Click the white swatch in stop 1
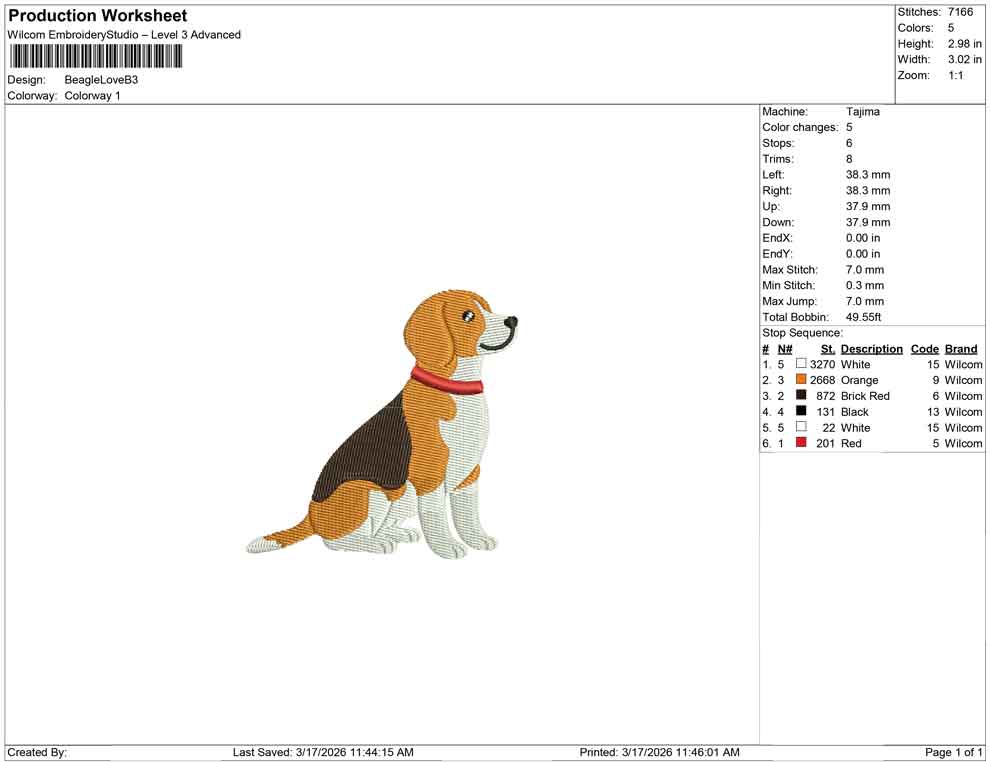This screenshot has width=990, height=762. click(x=801, y=364)
